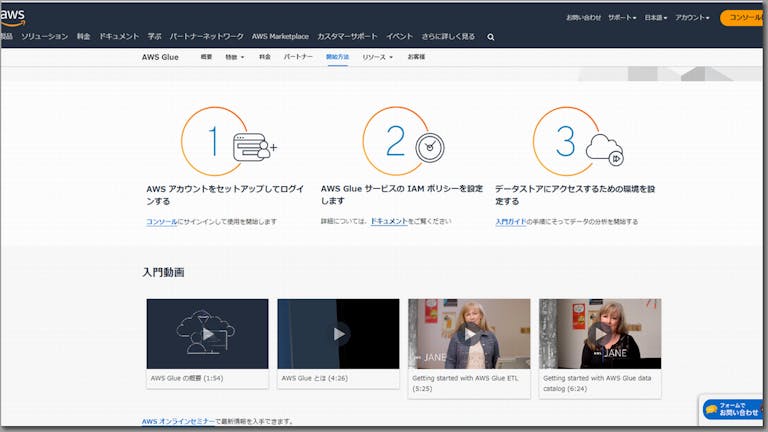Image resolution: width=768 pixels, height=432 pixels.
Task: Open the search magnifier icon
Action: point(491,37)
